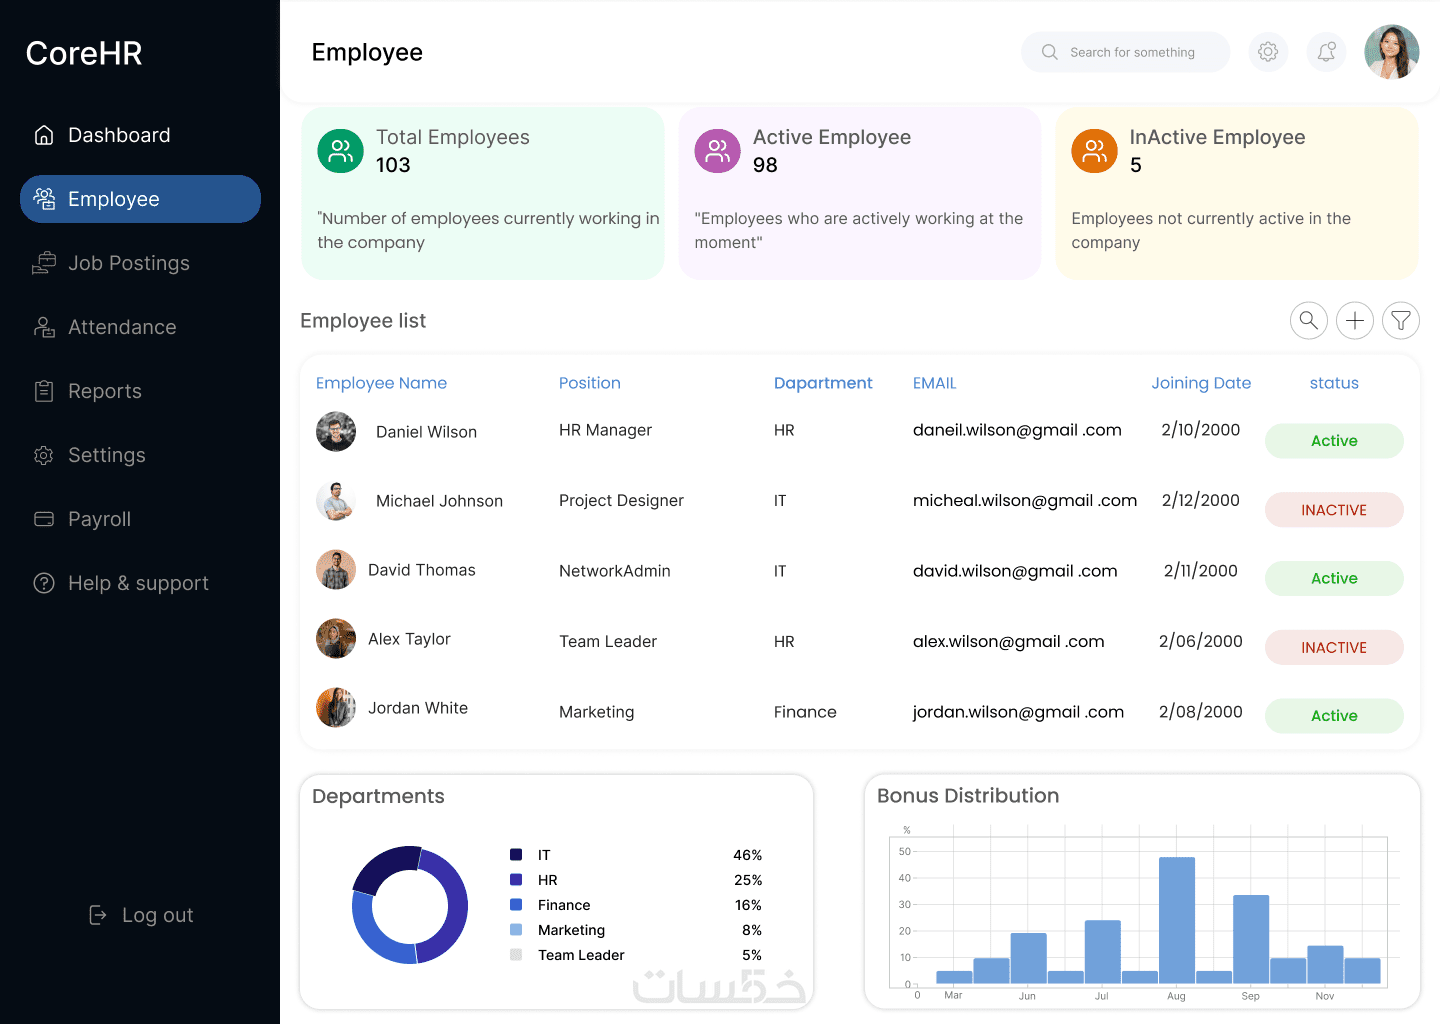1440x1024 pixels.
Task: Sort by Dapartment column header
Action: (x=823, y=383)
